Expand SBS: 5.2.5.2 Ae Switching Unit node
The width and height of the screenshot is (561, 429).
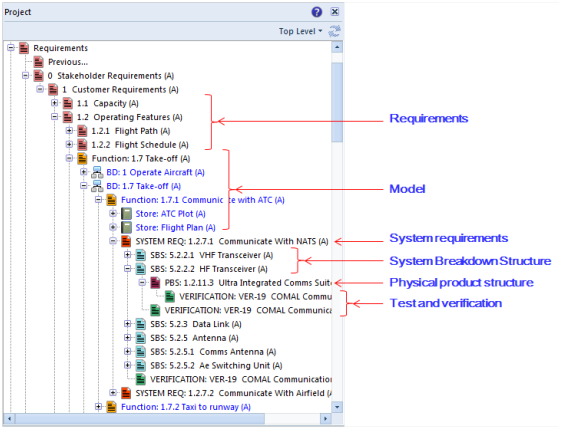pyautogui.click(x=127, y=365)
